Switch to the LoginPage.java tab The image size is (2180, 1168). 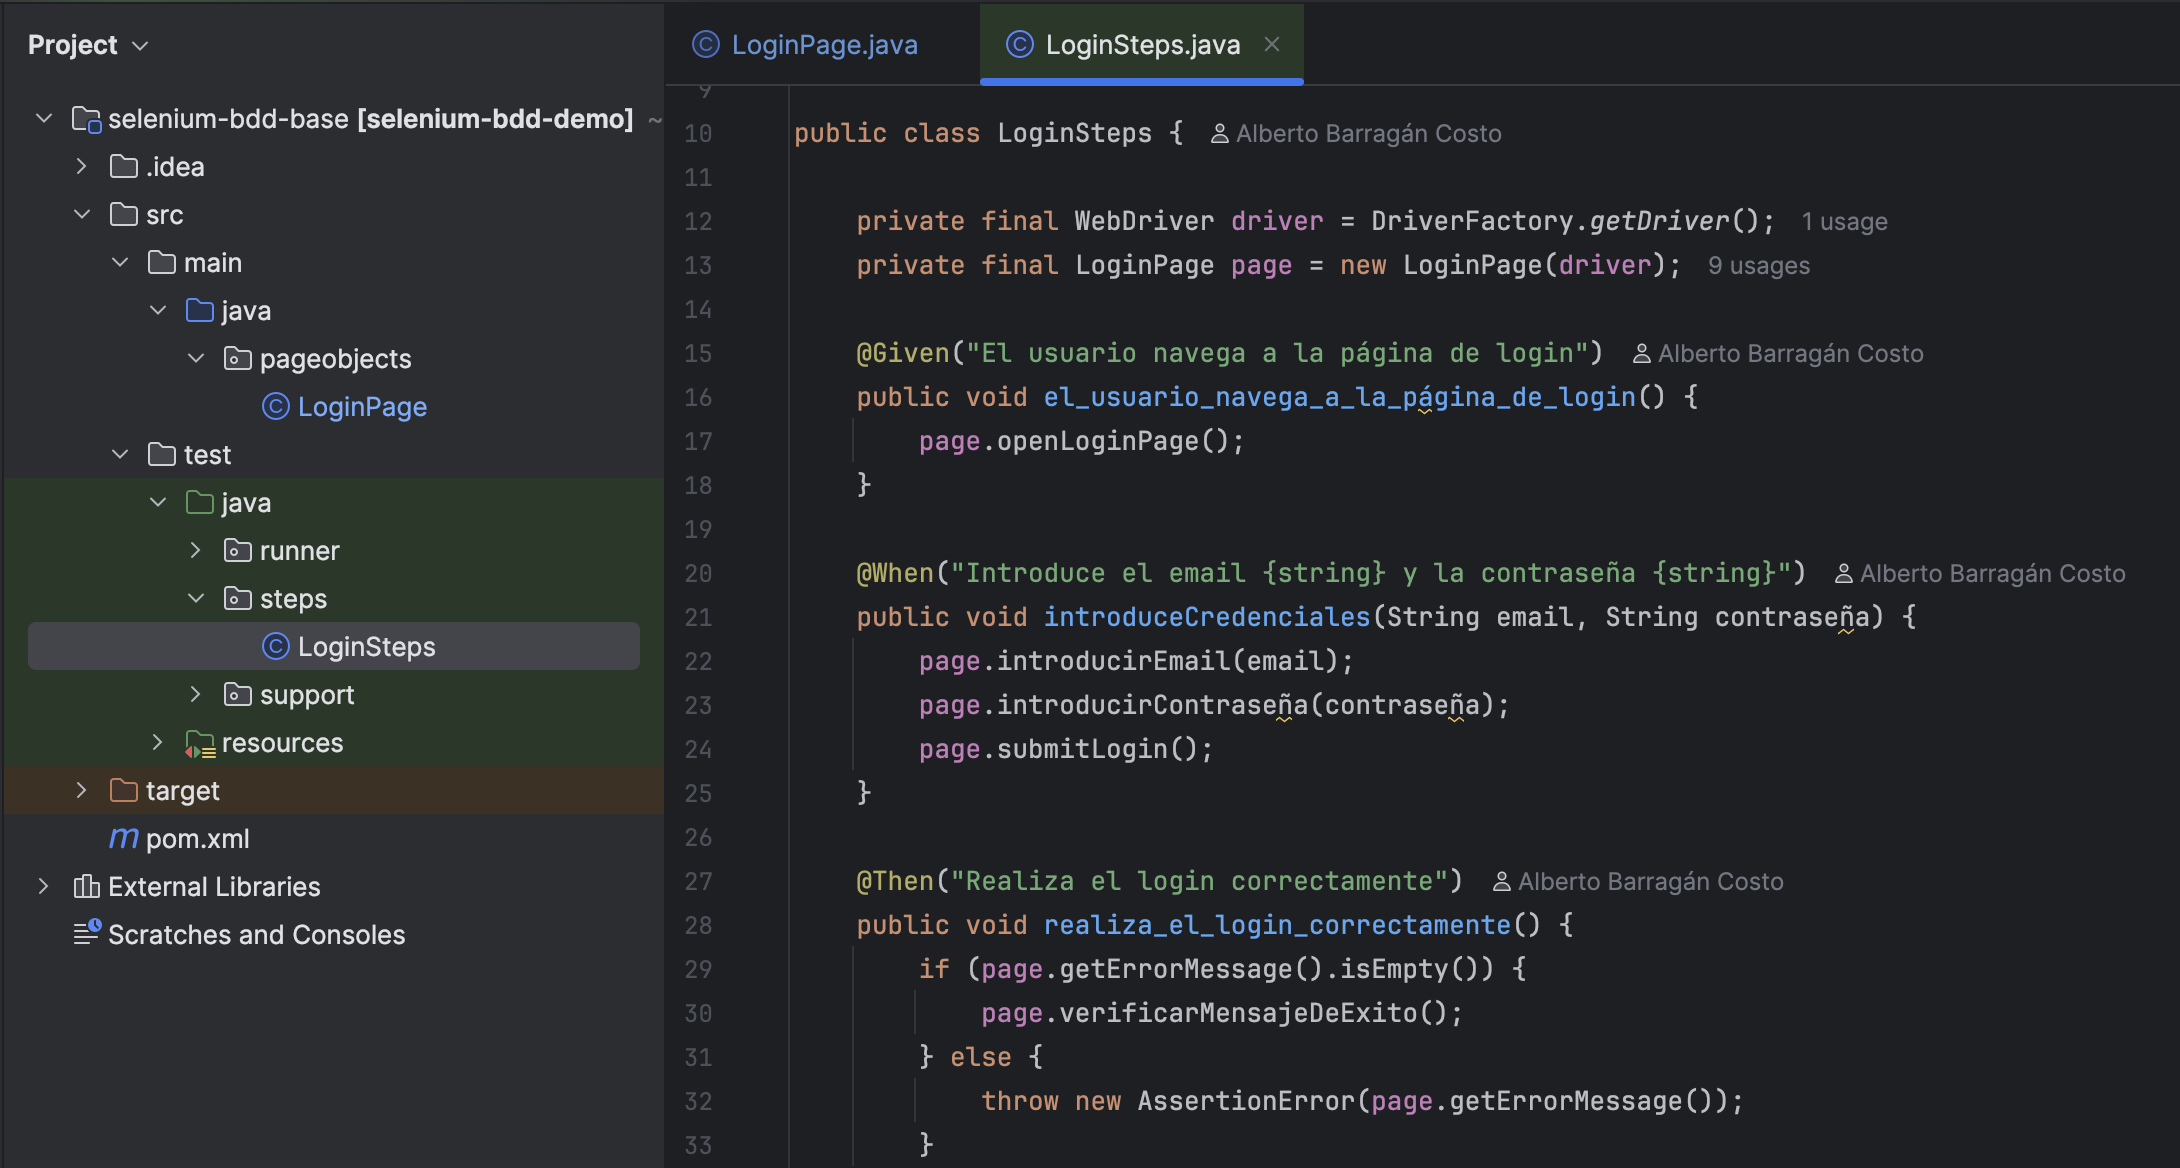coord(805,45)
